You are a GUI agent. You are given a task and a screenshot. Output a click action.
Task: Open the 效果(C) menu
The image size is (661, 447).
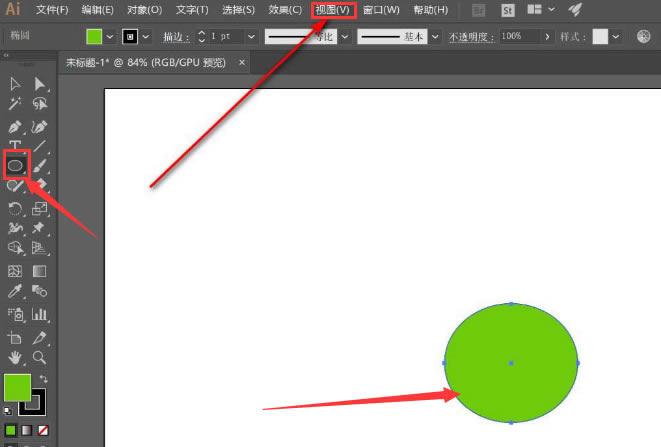(285, 10)
